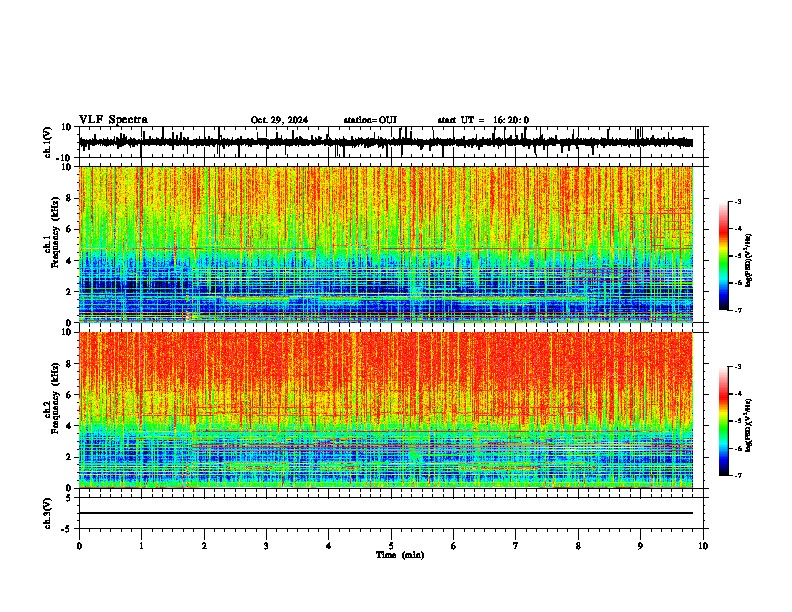Click the "-7" label on ch.2 color scale
Image resolution: width=792 pixels, height=612 pixels.
(738, 475)
